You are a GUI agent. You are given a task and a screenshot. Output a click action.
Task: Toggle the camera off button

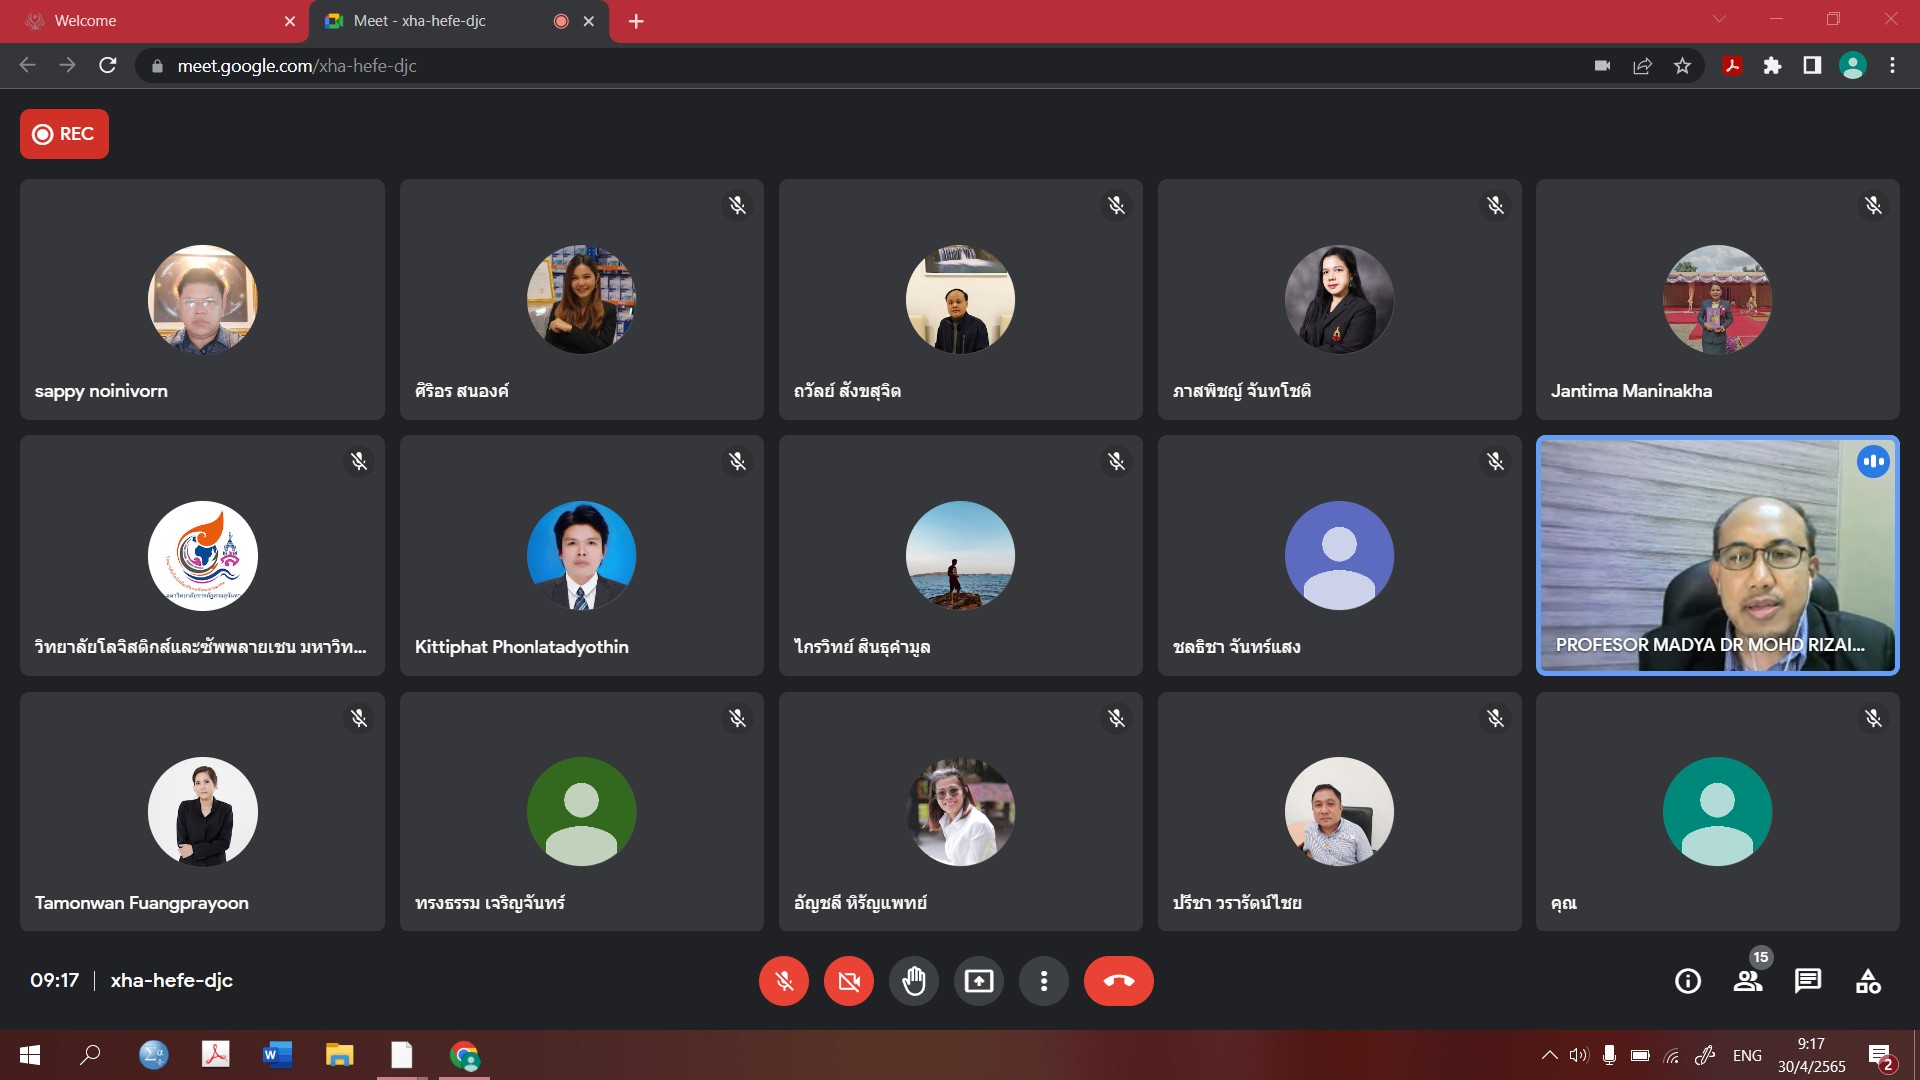click(848, 981)
